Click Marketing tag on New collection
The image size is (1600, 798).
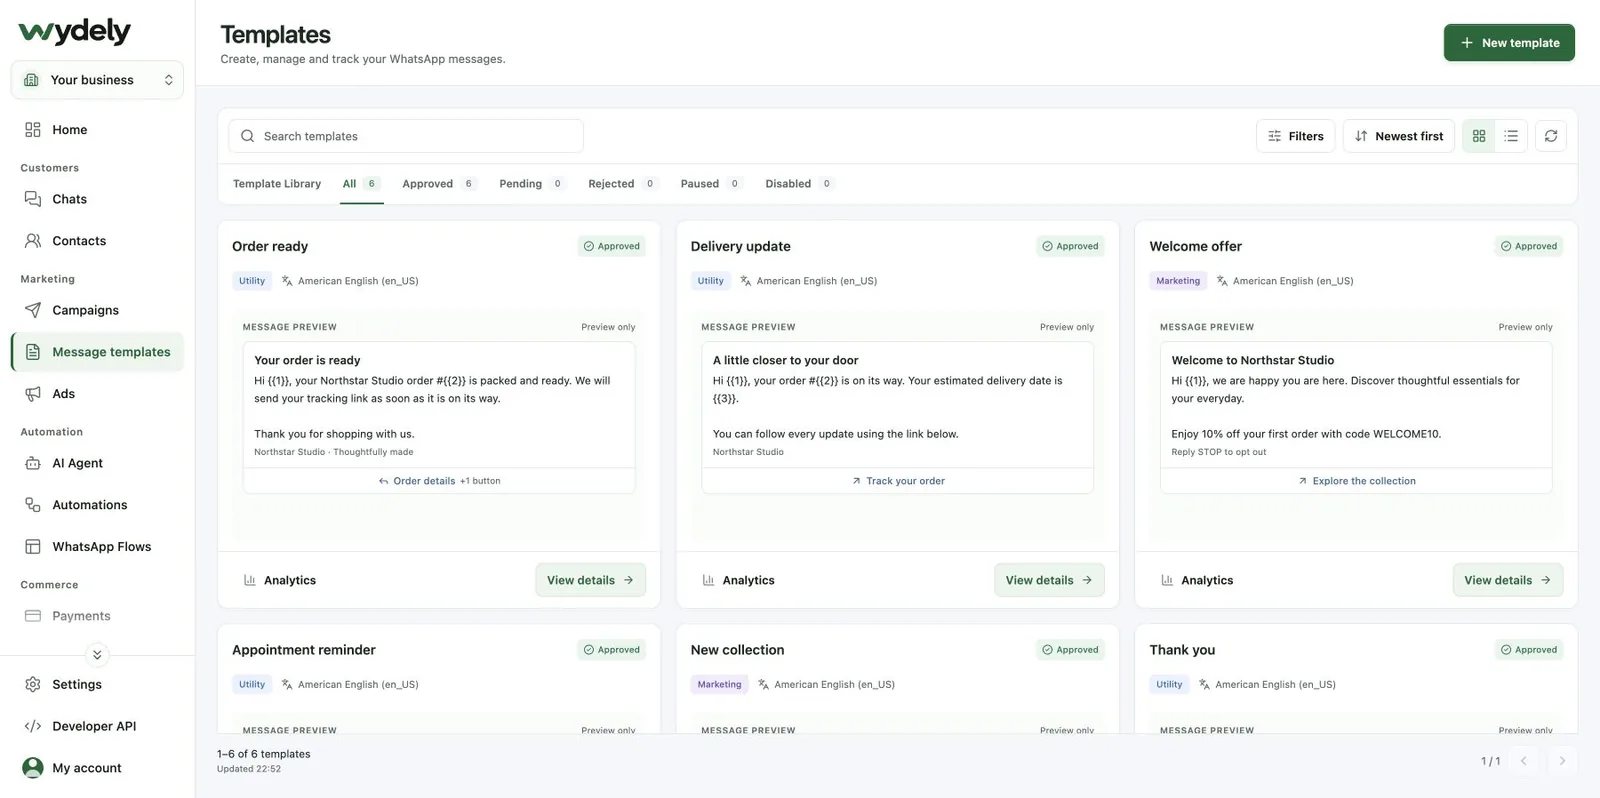[x=720, y=685]
